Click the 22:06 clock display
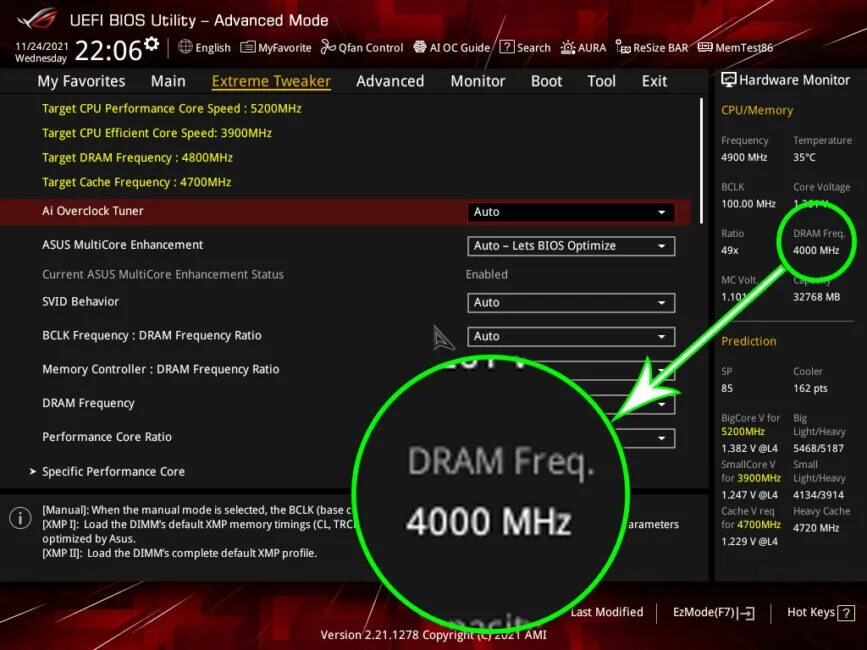867x650 pixels. [108, 51]
